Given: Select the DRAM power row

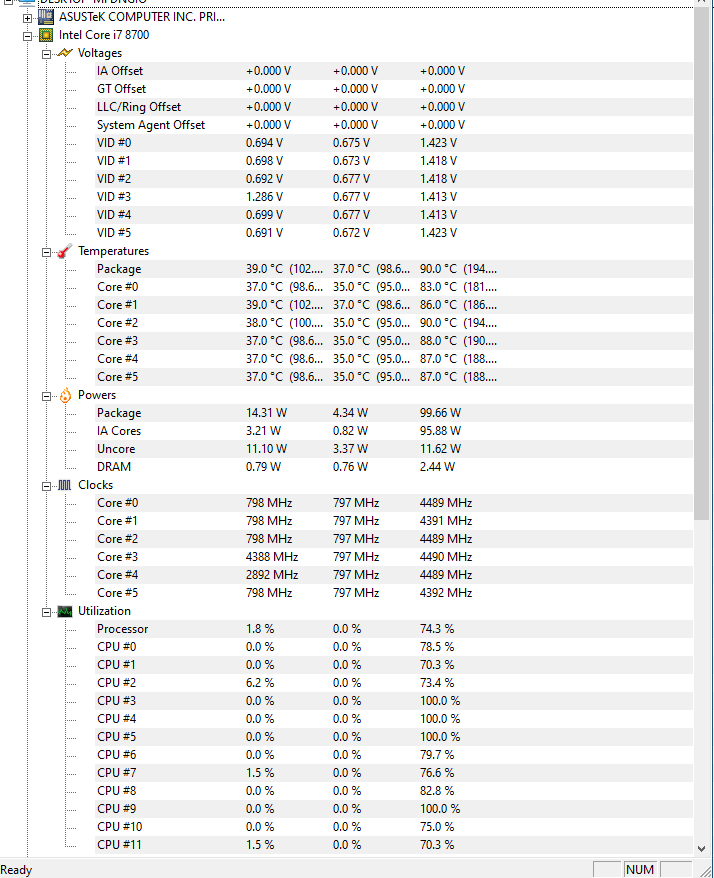Looking at the screenshot, I should coord(394,466).
